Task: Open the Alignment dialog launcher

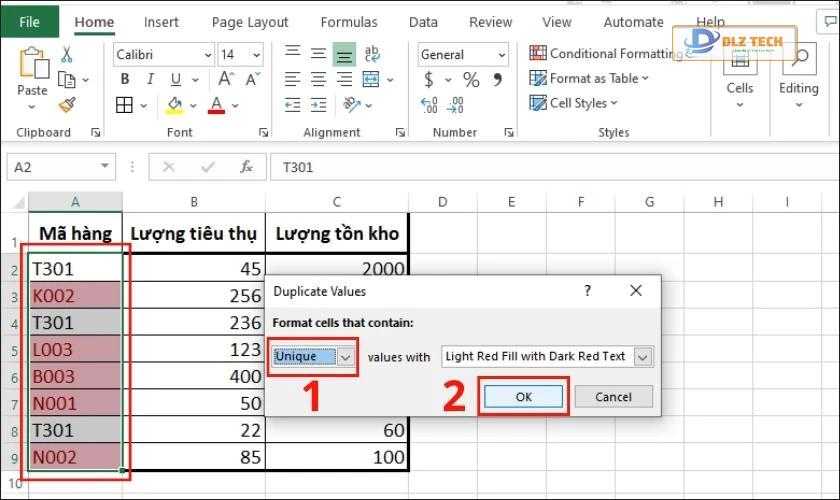Action: [x=400, y=132]
